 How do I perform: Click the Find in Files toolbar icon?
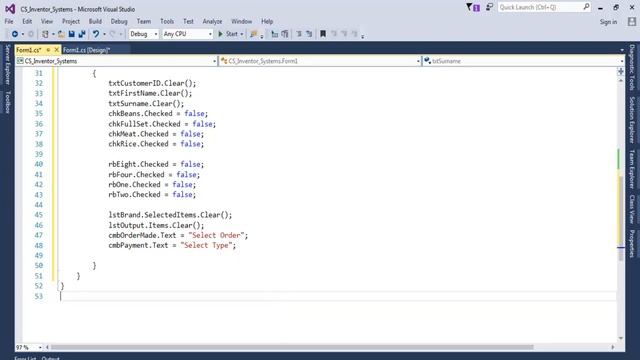click(253, 34)
